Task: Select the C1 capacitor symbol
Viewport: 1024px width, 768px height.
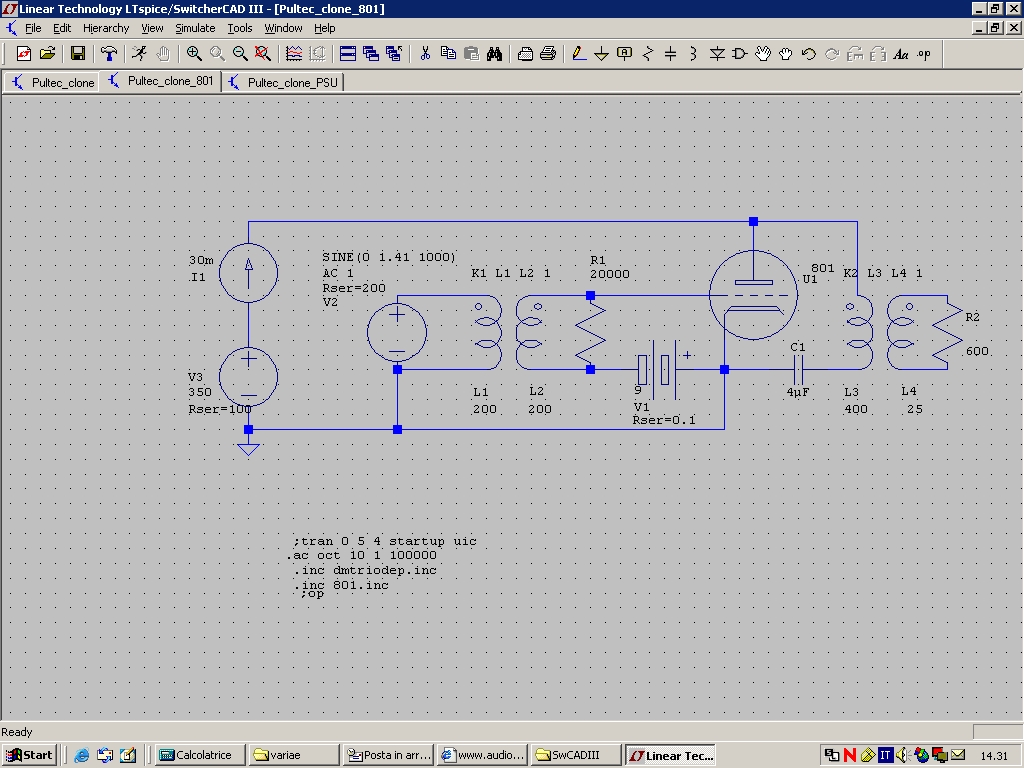Action: 798,370
